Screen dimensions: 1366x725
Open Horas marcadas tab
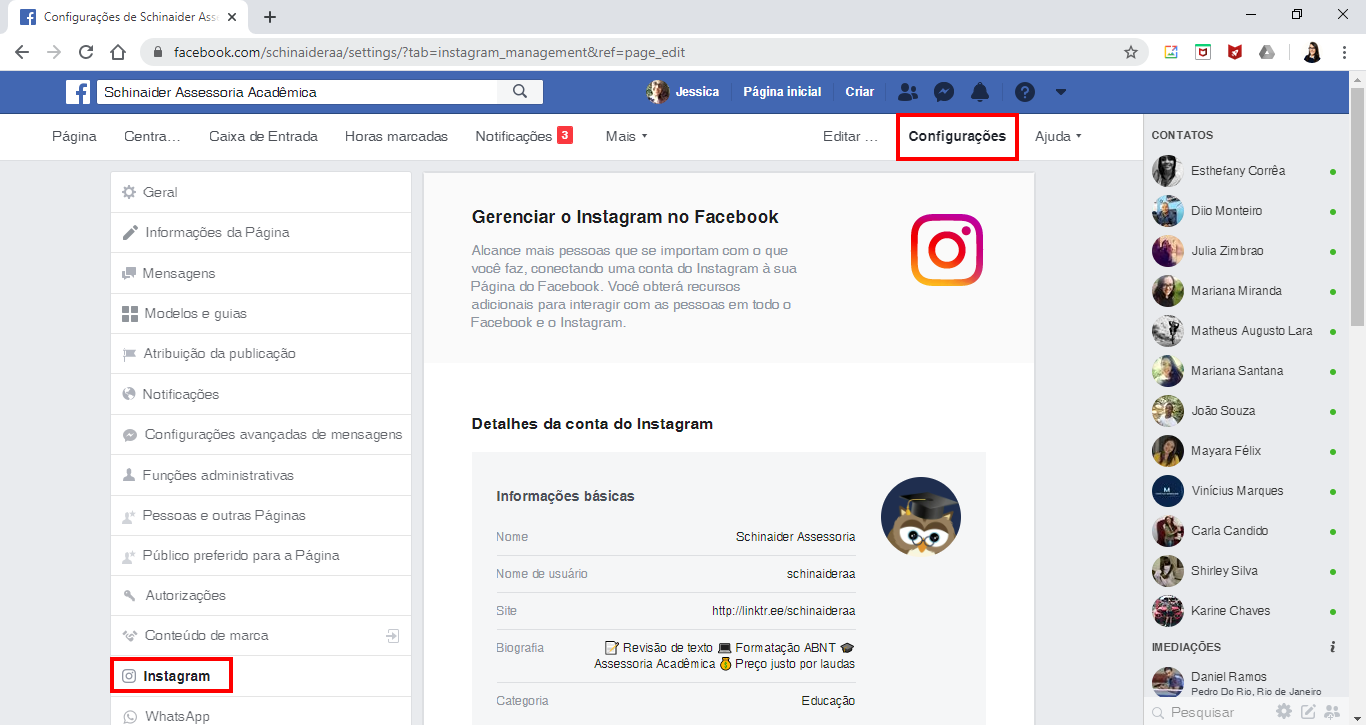coord(396,136)
